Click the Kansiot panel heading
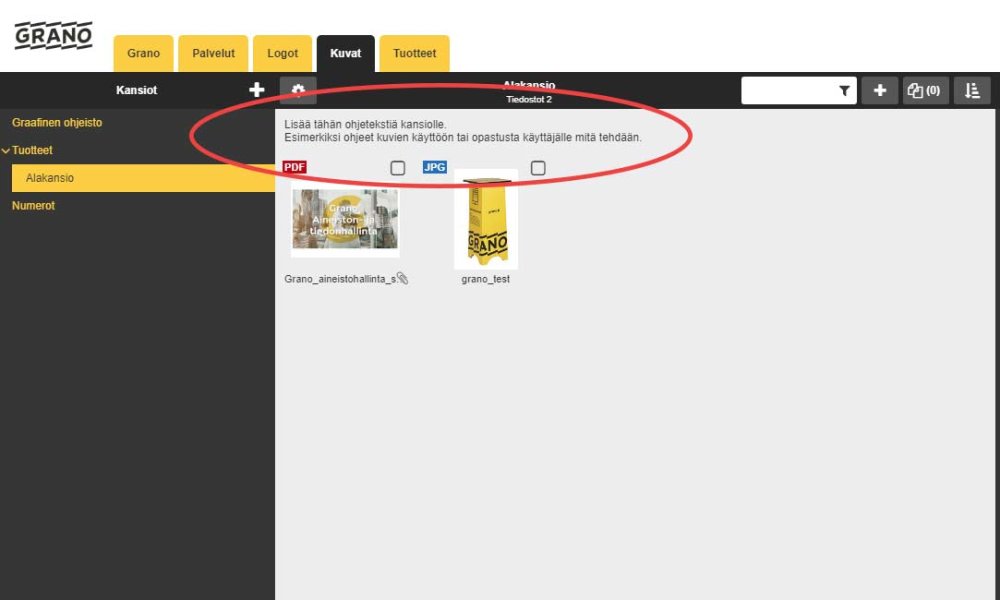1000x600 pixels. coord(136,90)
